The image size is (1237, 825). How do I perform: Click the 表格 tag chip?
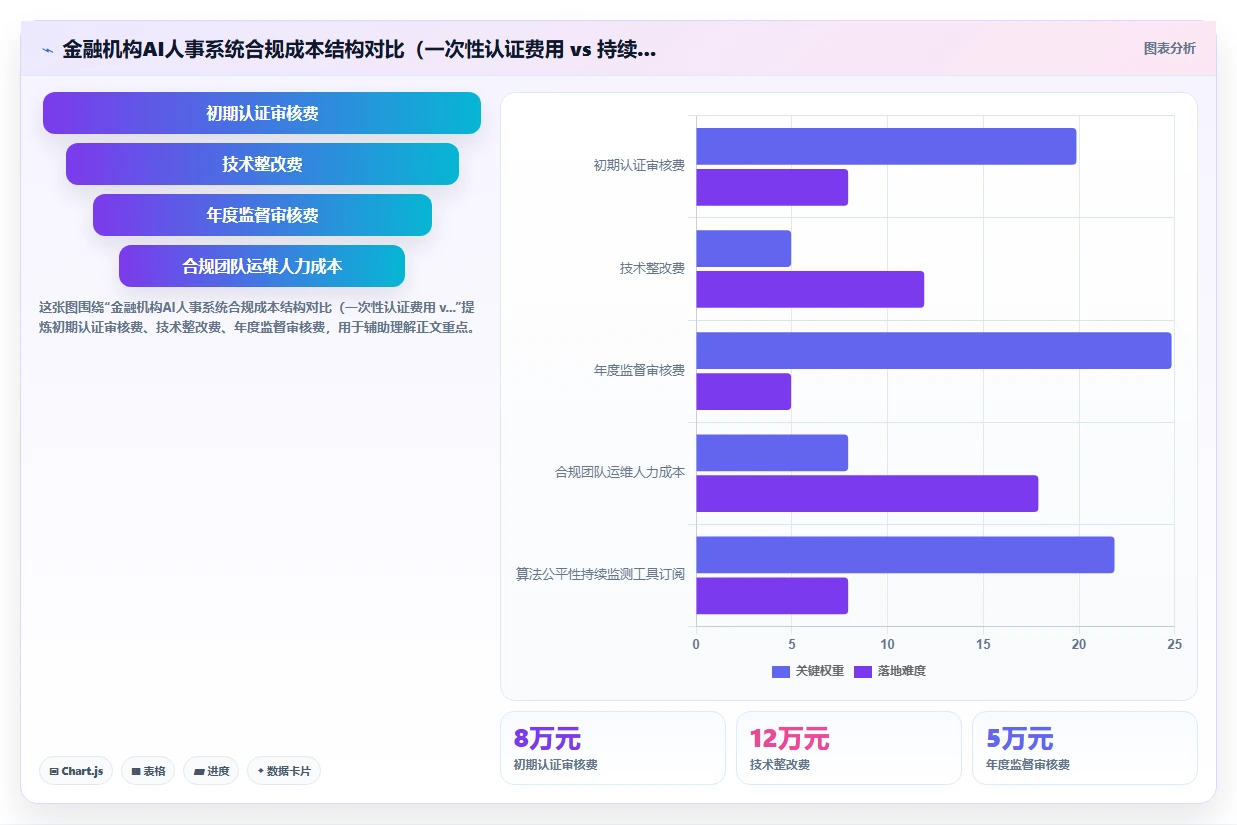[x=148, y=771]
